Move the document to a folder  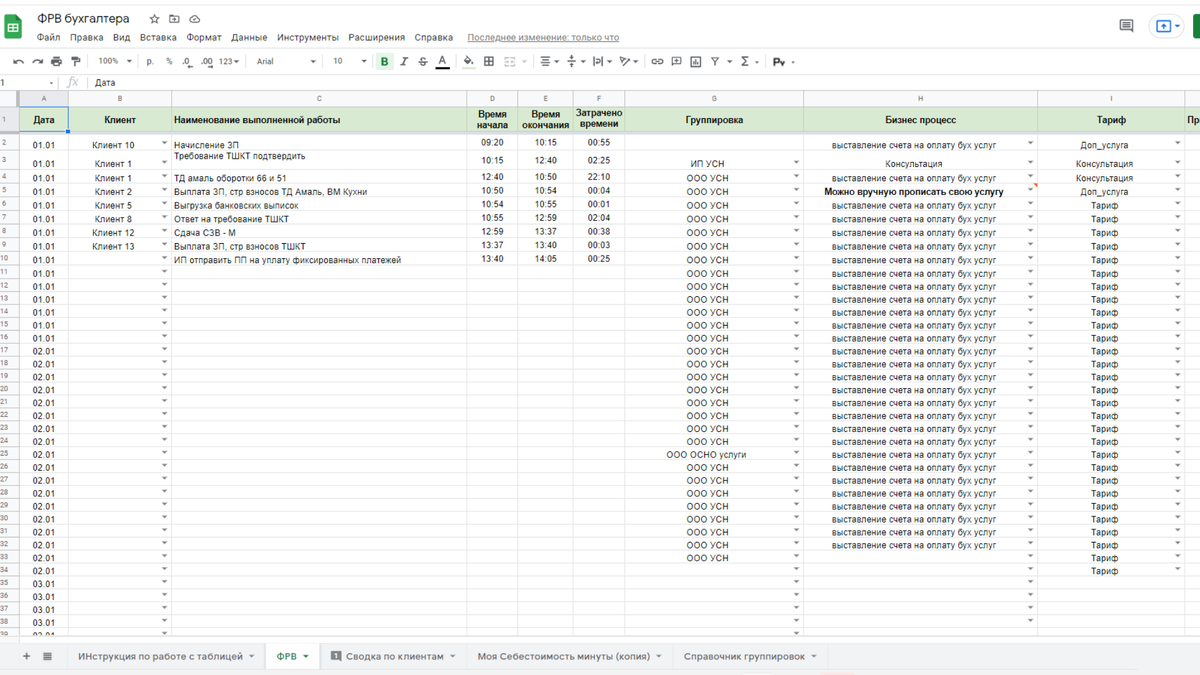(174, 19)
